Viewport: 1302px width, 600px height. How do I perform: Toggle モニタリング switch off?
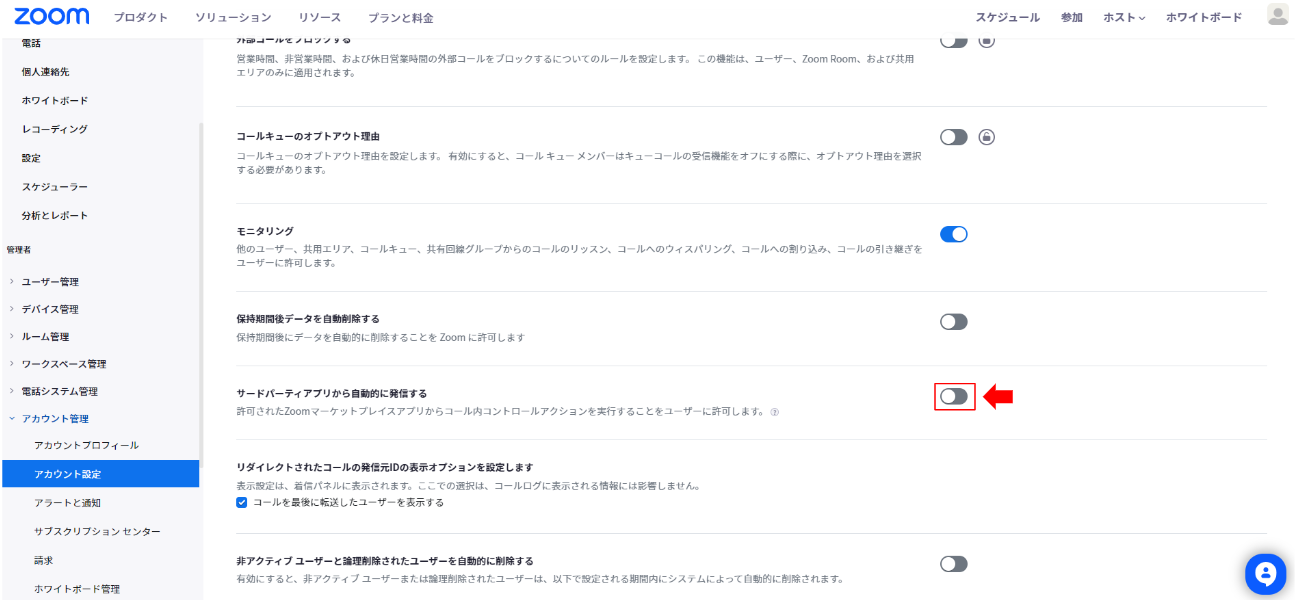click(954, 234)
